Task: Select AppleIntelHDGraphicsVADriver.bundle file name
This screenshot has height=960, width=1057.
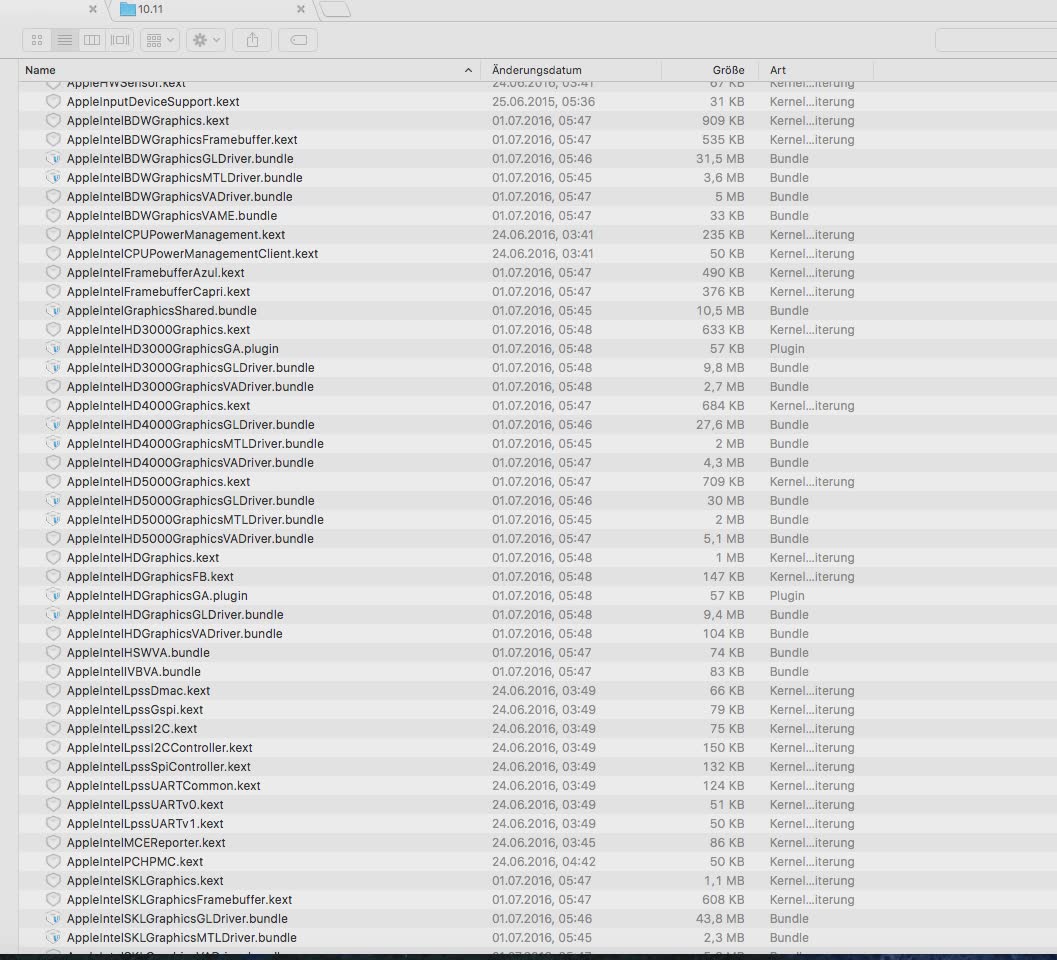Action: [175, 634]
